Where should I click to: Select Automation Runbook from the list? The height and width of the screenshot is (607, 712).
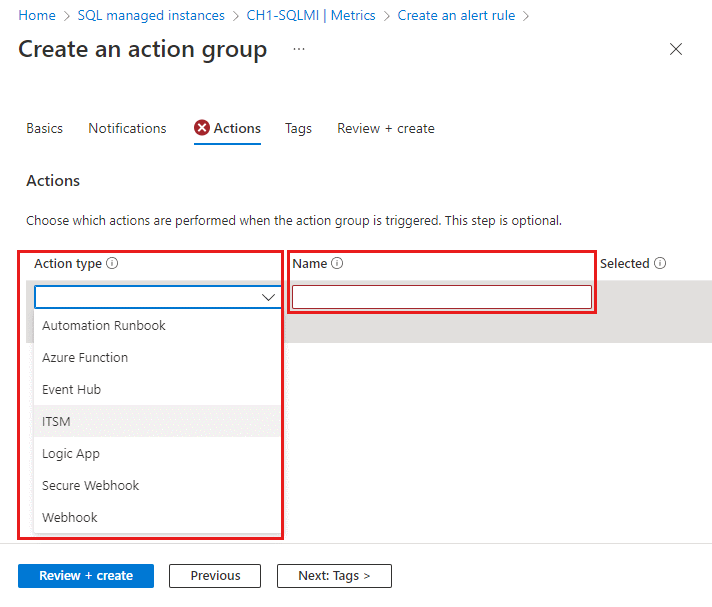tap(104, 326)
